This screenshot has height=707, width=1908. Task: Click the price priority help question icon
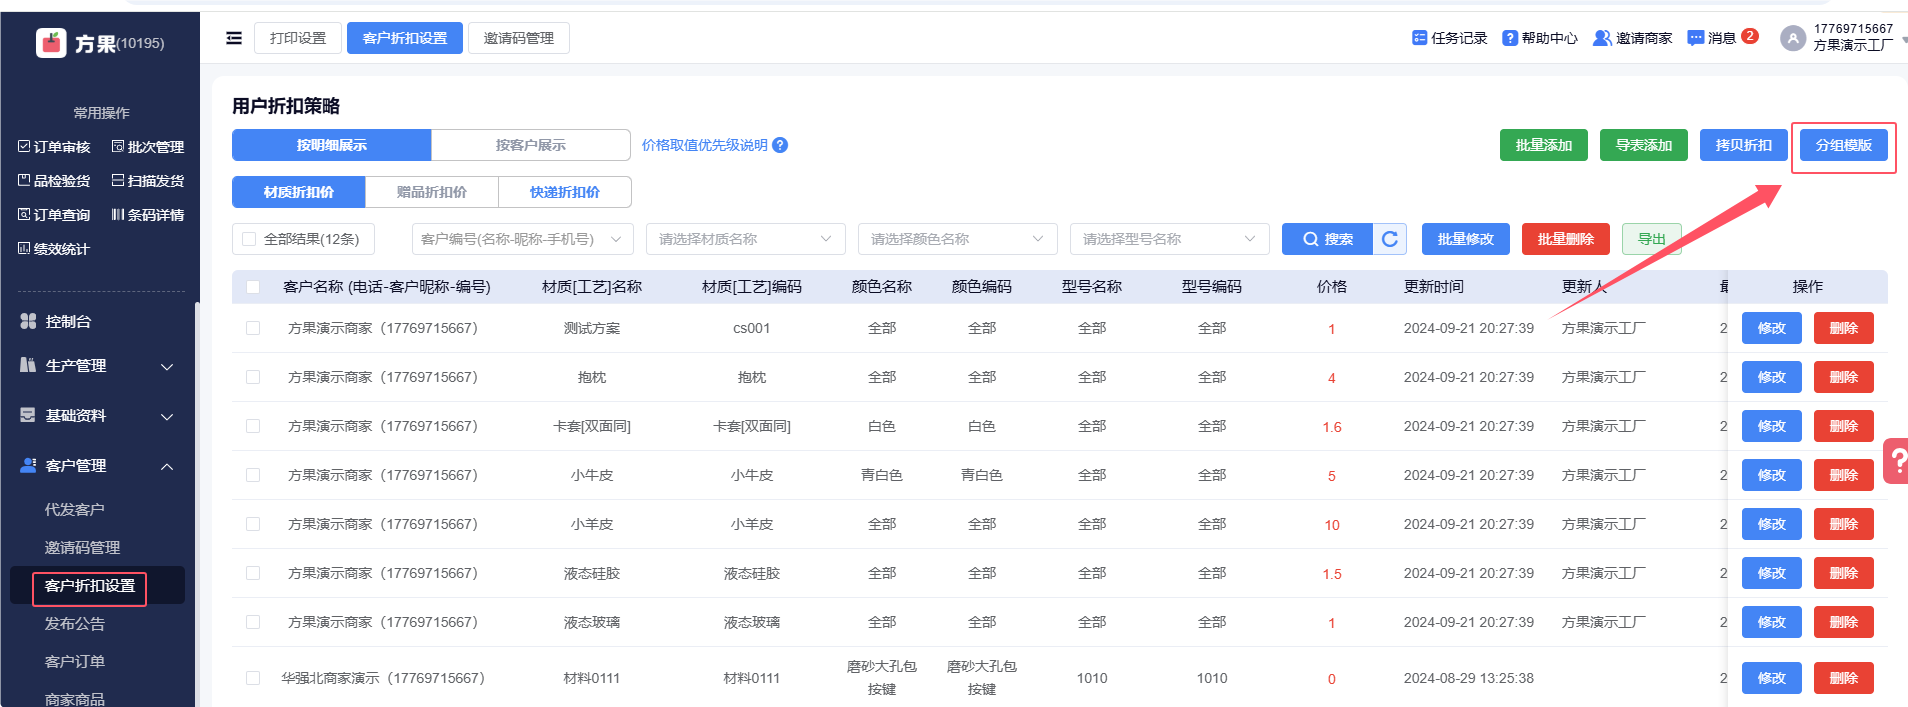coord(780,145)
